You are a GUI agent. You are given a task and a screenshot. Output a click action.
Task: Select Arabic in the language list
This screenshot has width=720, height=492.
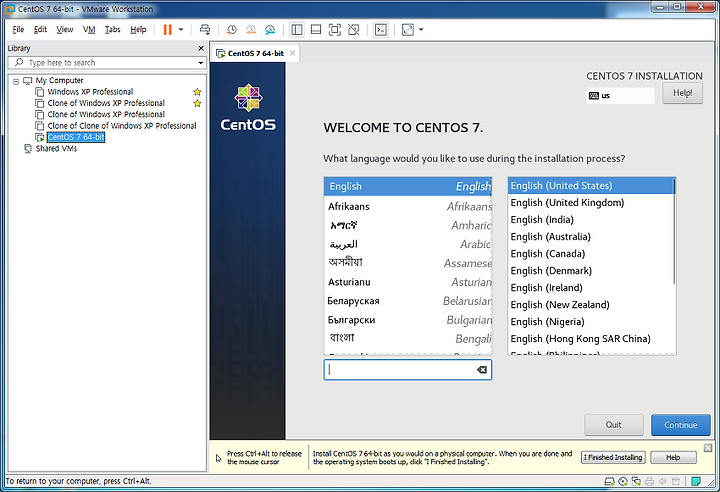coord(408,244)
